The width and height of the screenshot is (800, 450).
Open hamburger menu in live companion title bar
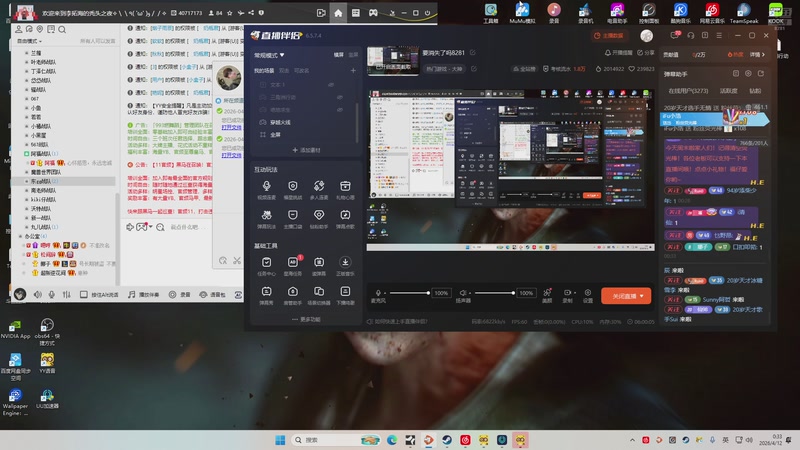pyautogui.click(x=719, y=35)
